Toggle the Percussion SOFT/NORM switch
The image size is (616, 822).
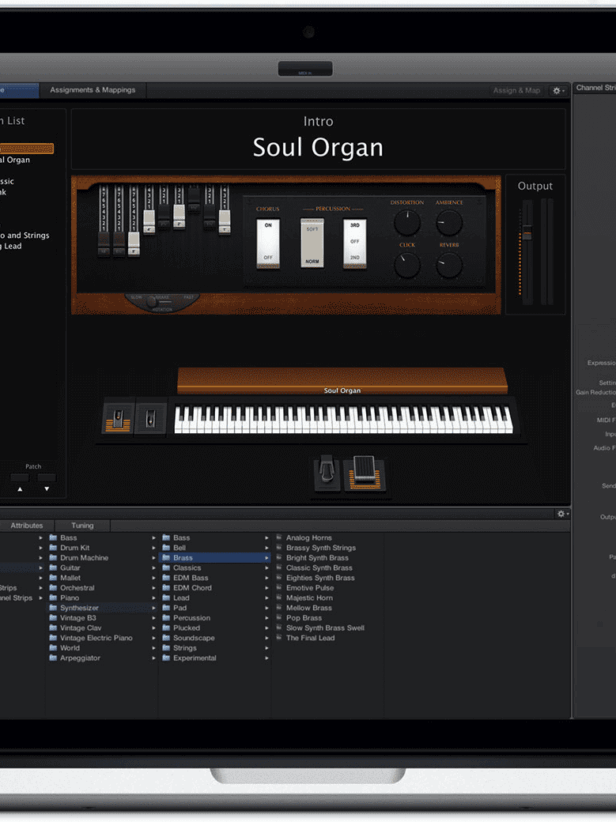(312, 243)
